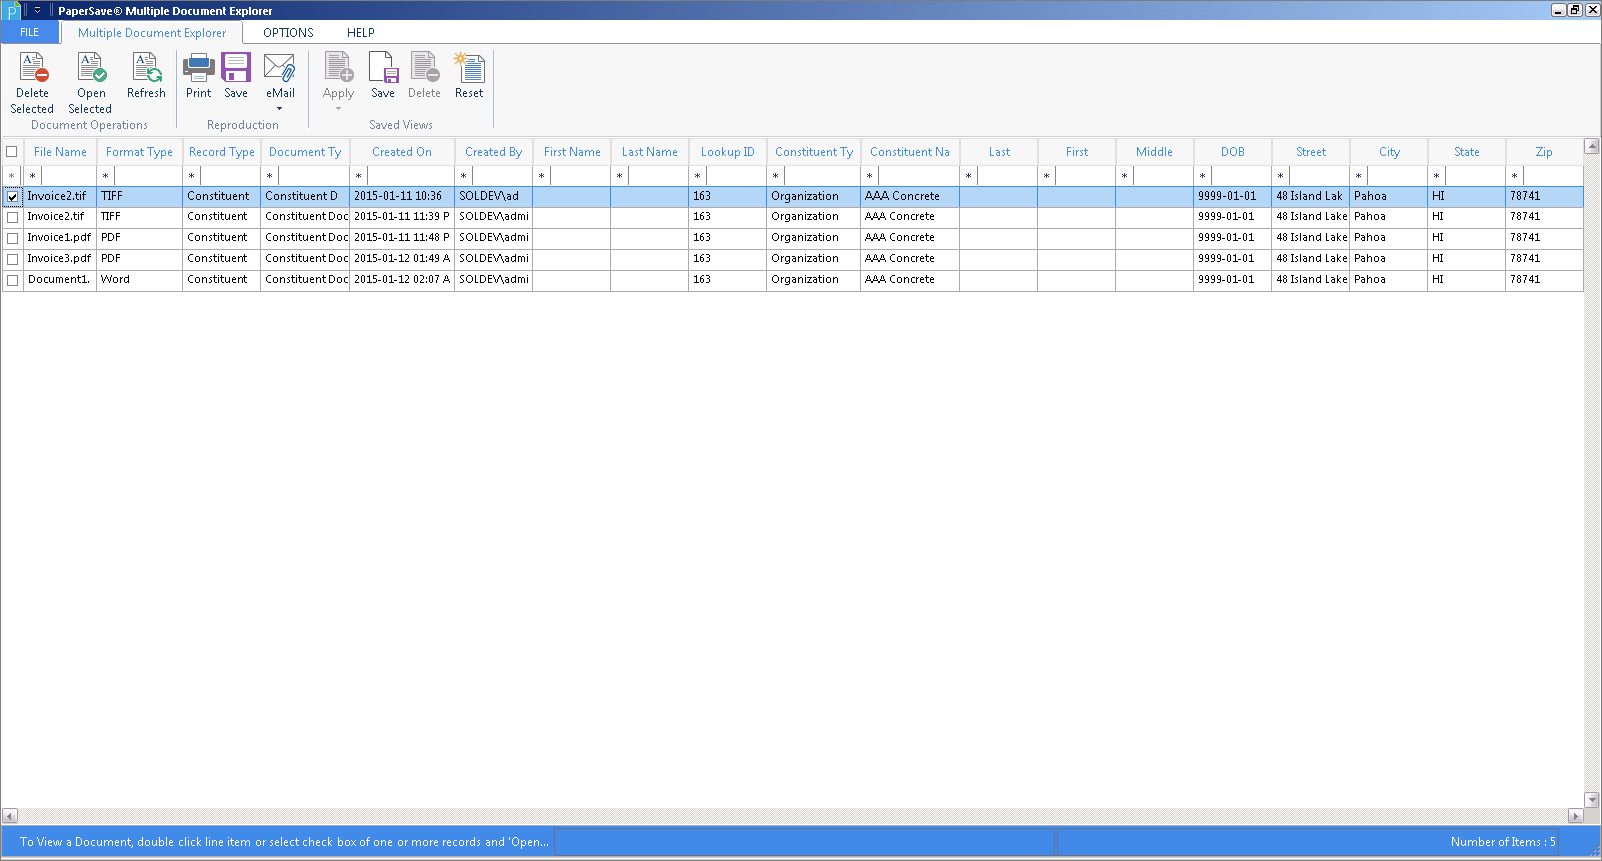Sort by Created By column header
Image resolution: width=1602 pixels, height=861 pixels.
[493, 152]
